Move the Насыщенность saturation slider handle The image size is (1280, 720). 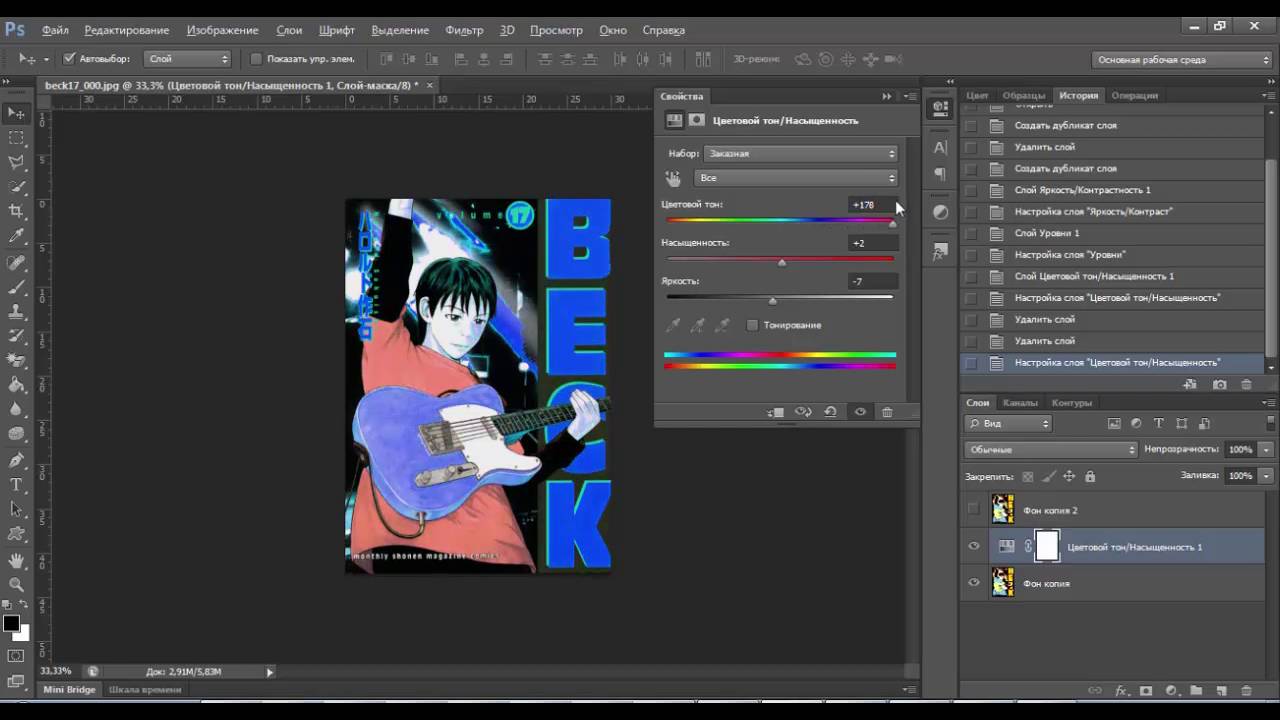[x=781, y=262]
